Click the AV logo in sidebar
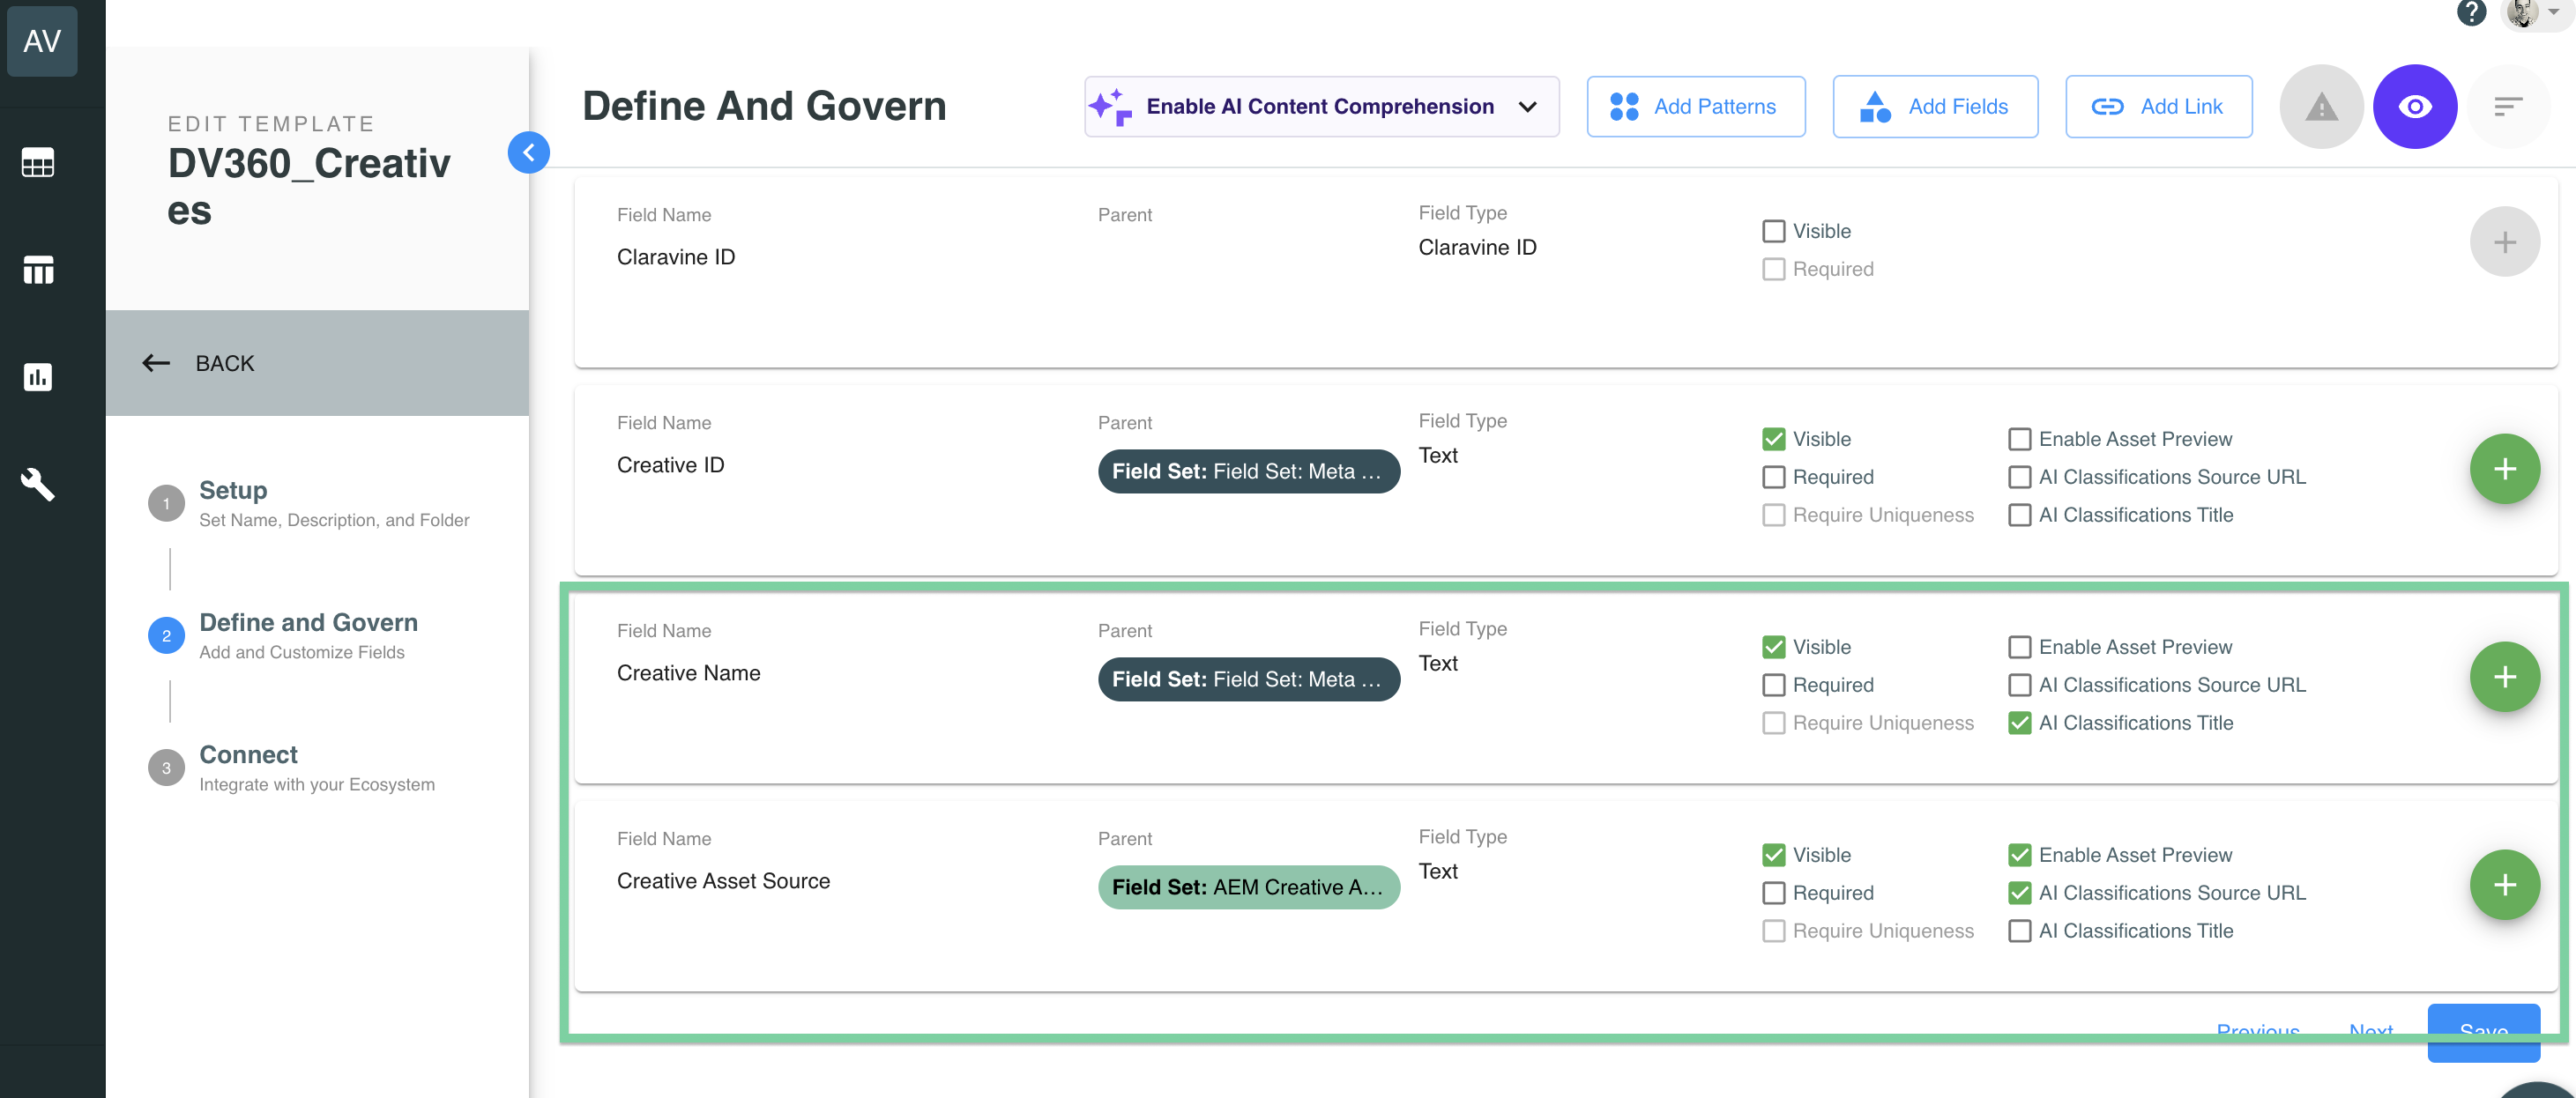Viewport: 2576px width, 1098px height. [x=42, y=41]
